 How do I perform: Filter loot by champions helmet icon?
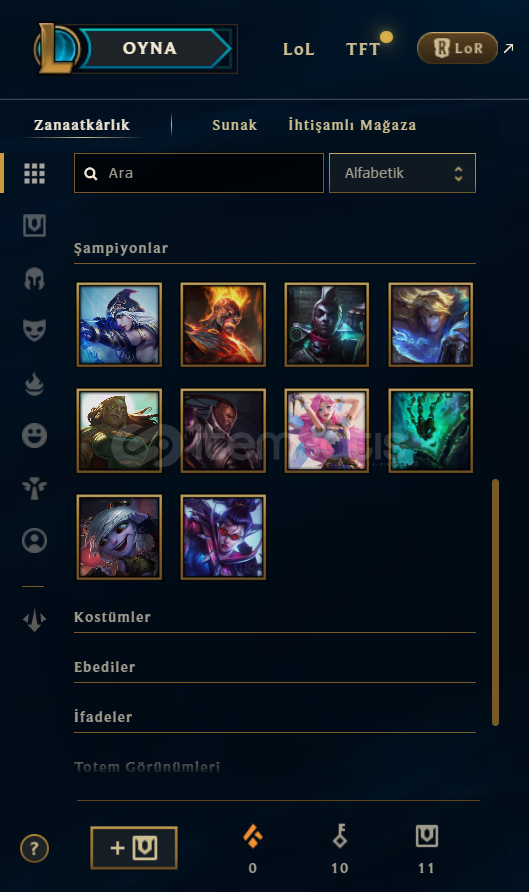34,278
